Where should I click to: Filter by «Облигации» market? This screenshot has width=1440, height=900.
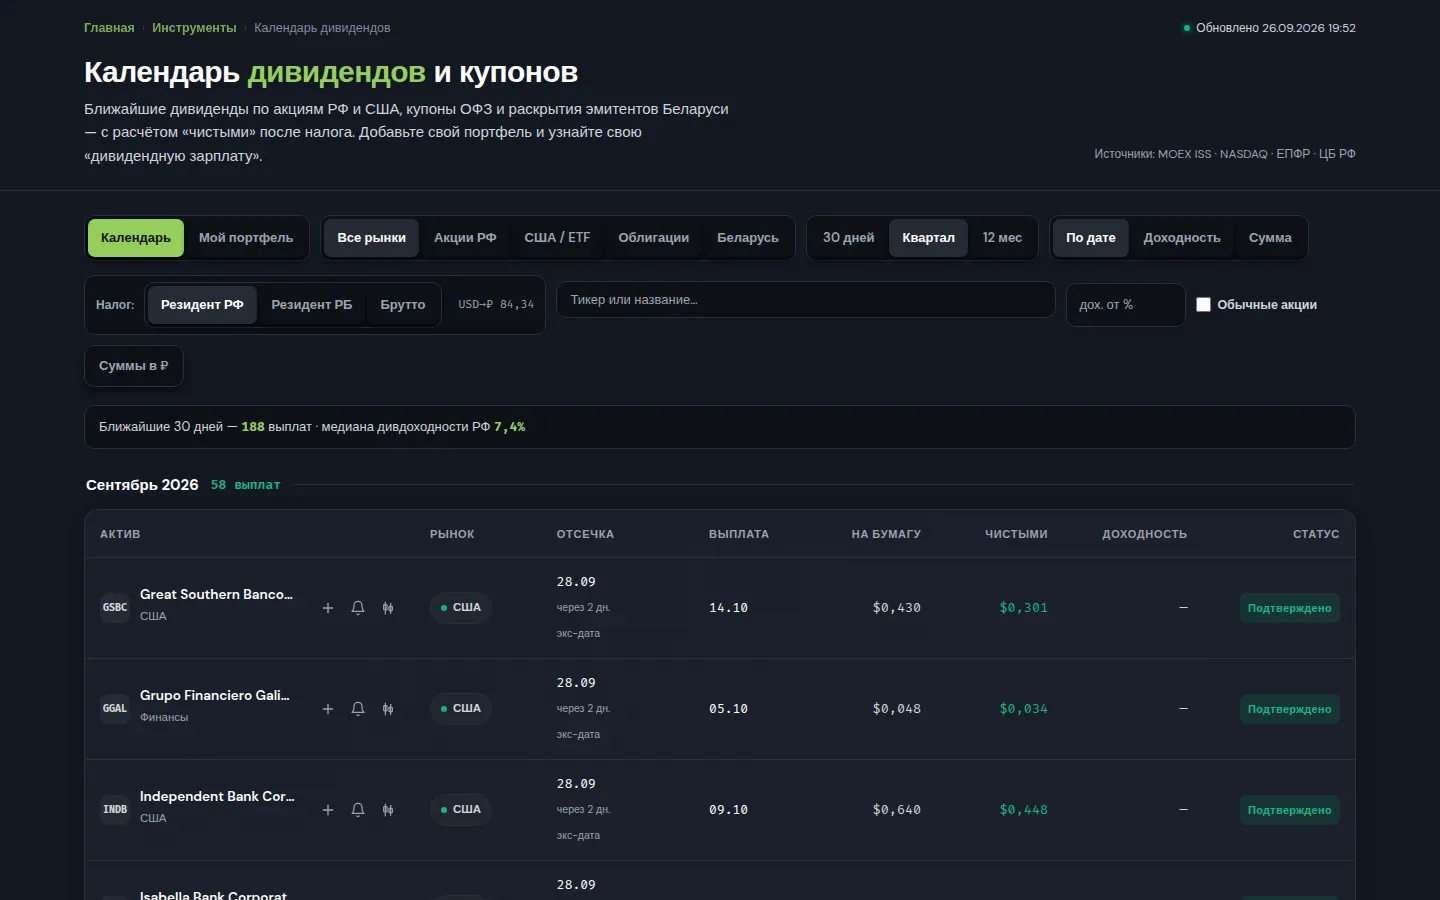[x=654, y=238]
